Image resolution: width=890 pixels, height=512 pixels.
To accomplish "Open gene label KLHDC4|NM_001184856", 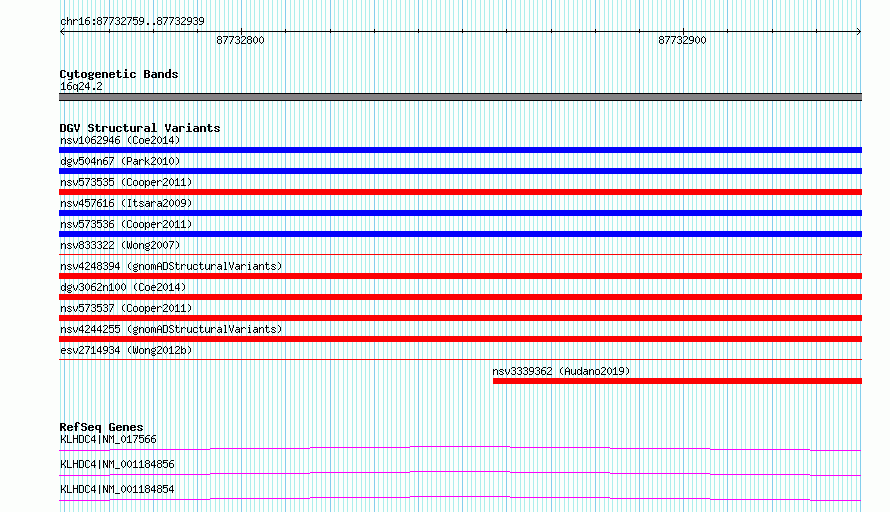I will click(117, 464).
